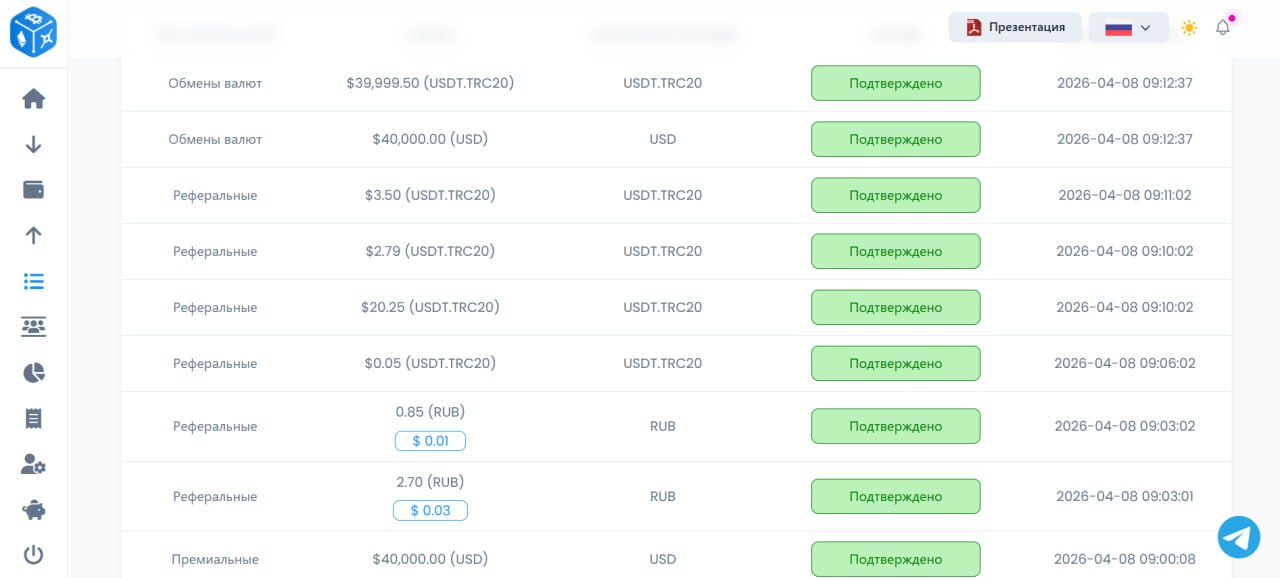The height and width of the screenshot is (578, 1280).
Task: Open the deposit down-arrow icon
Action: coord(34,145)
